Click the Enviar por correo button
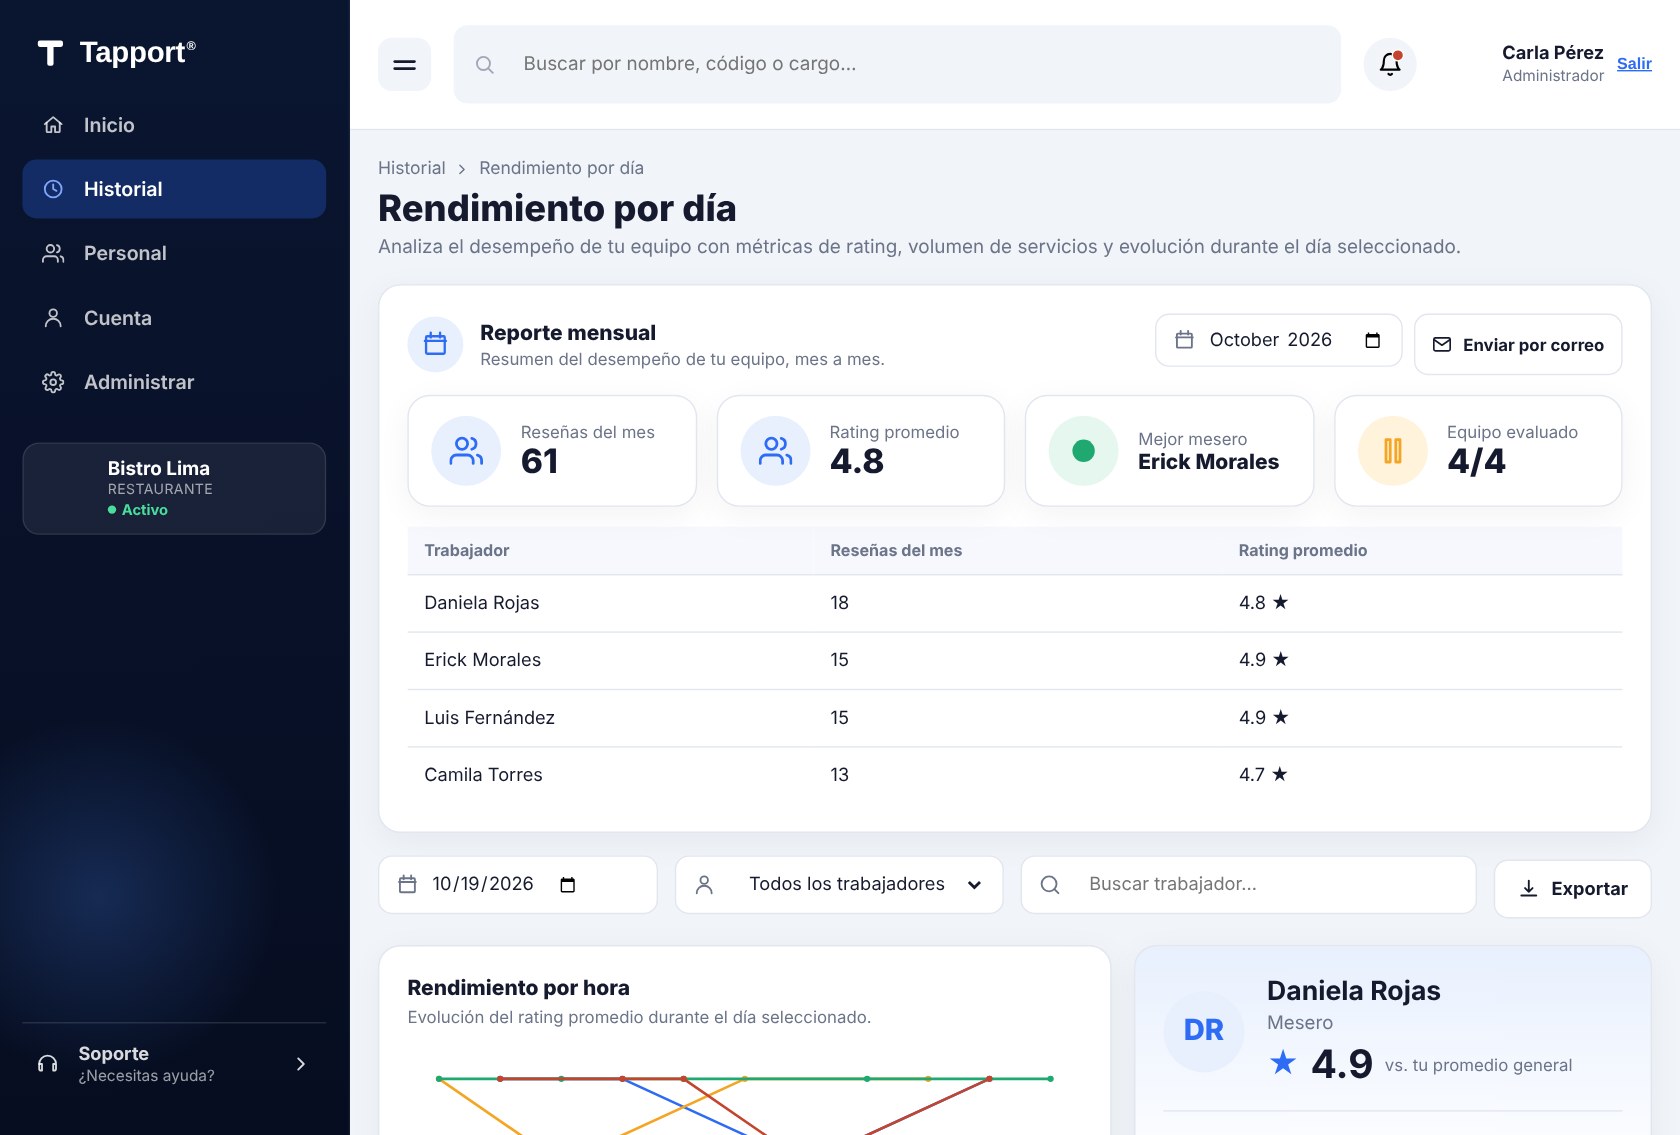 click(1518, 345)
